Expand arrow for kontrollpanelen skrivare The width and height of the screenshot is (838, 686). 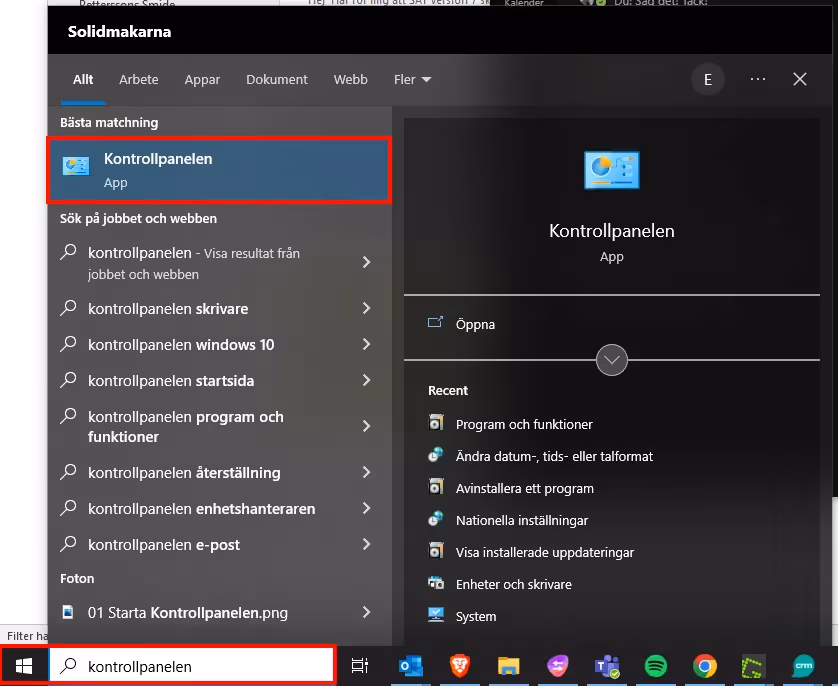tap(367, 308)
